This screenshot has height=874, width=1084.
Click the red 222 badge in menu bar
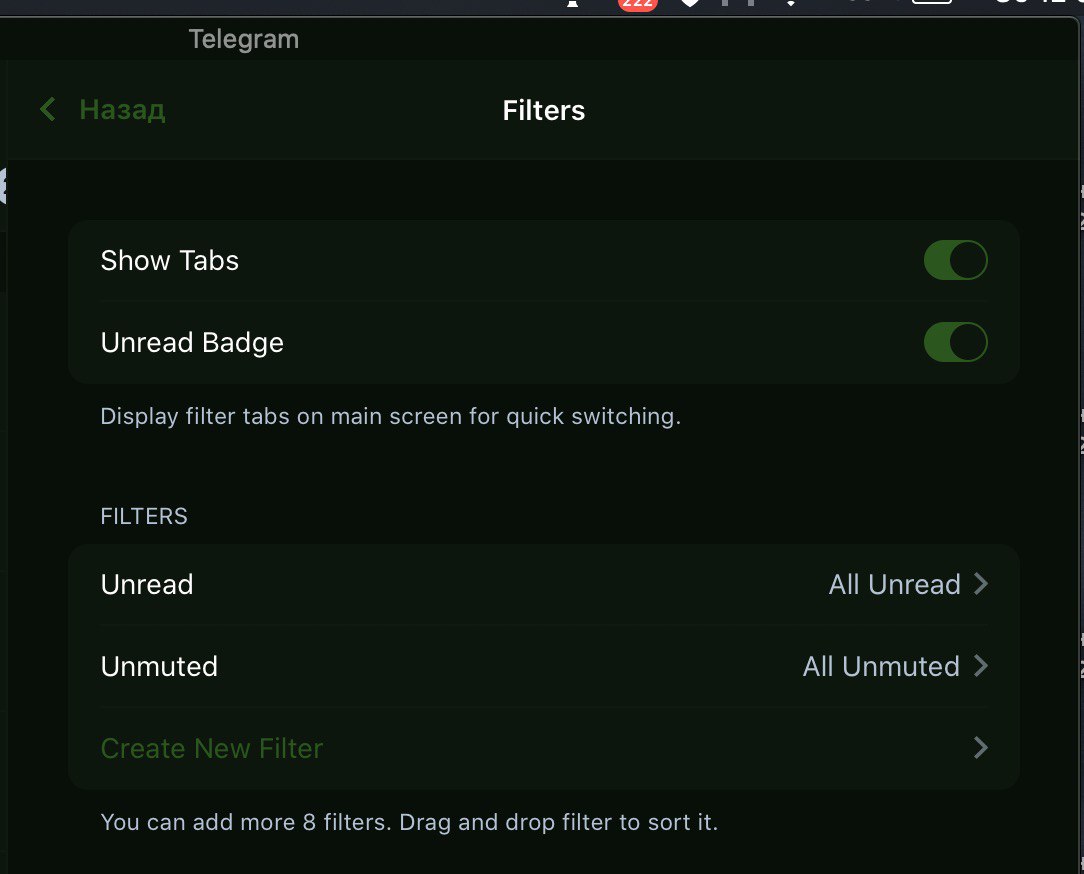point(637,4)
